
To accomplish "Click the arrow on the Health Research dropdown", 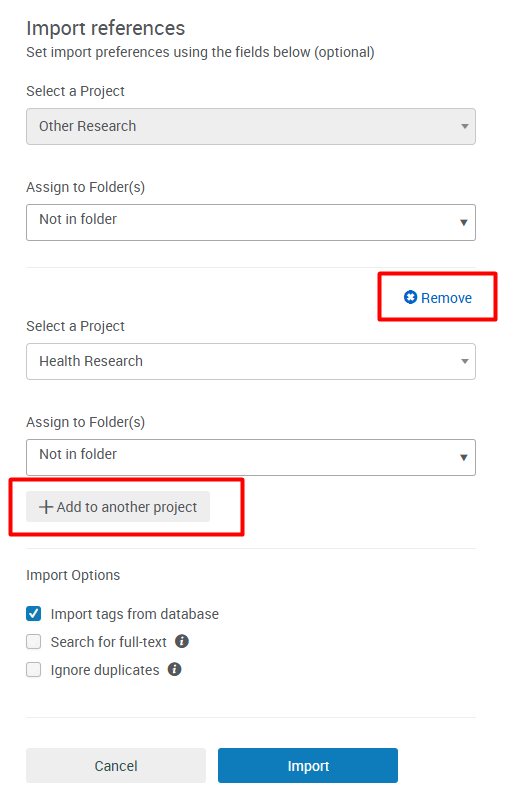I will click(x=464, y=362).
